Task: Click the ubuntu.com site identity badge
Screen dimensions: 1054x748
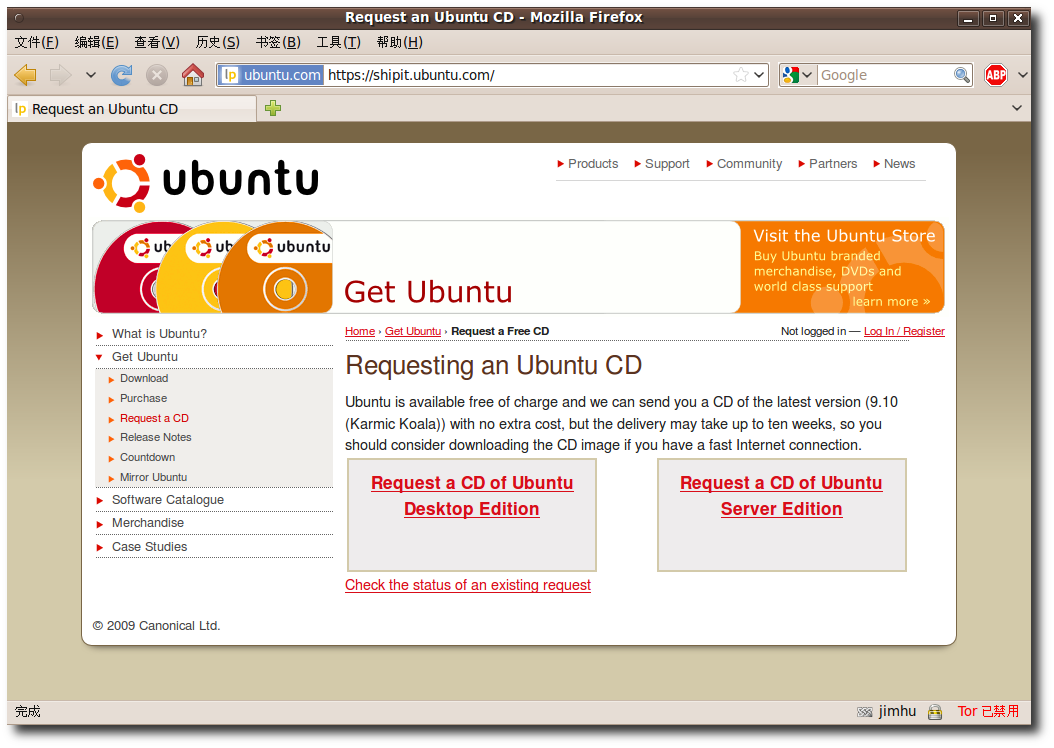Action: [272, 75]
